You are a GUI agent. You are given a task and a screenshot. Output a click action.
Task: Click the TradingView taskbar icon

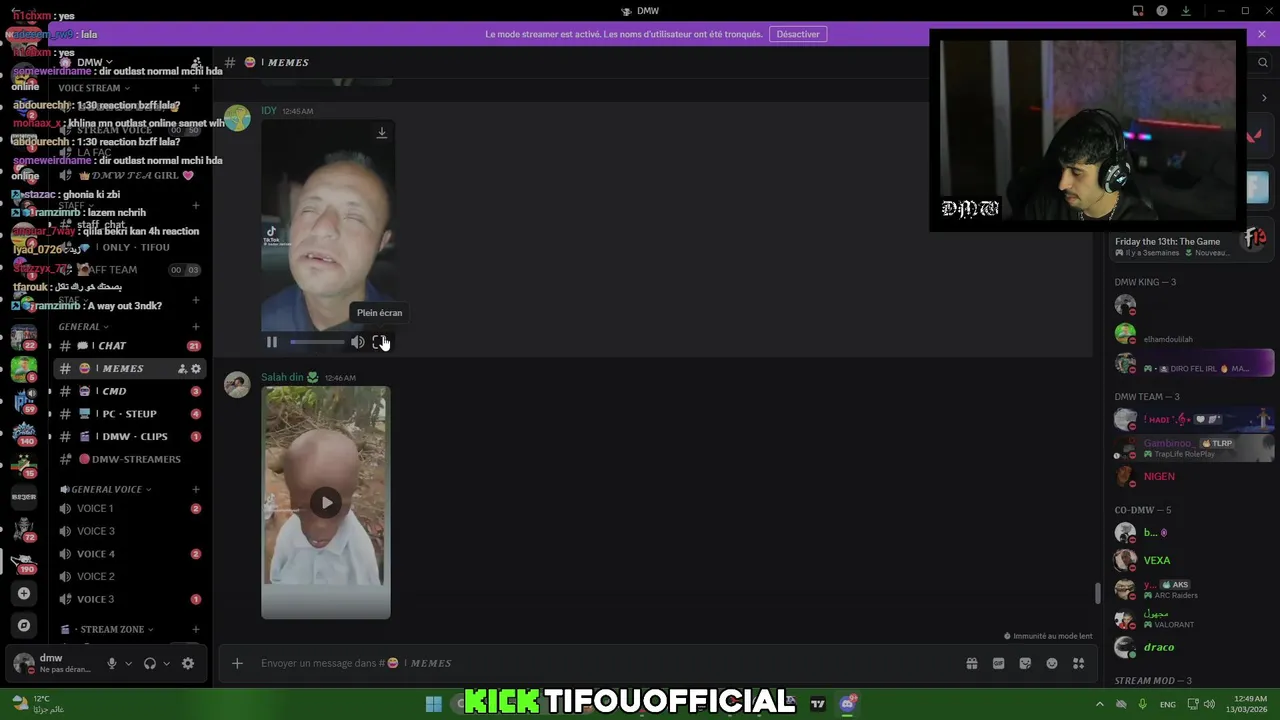tap(818, 704)
